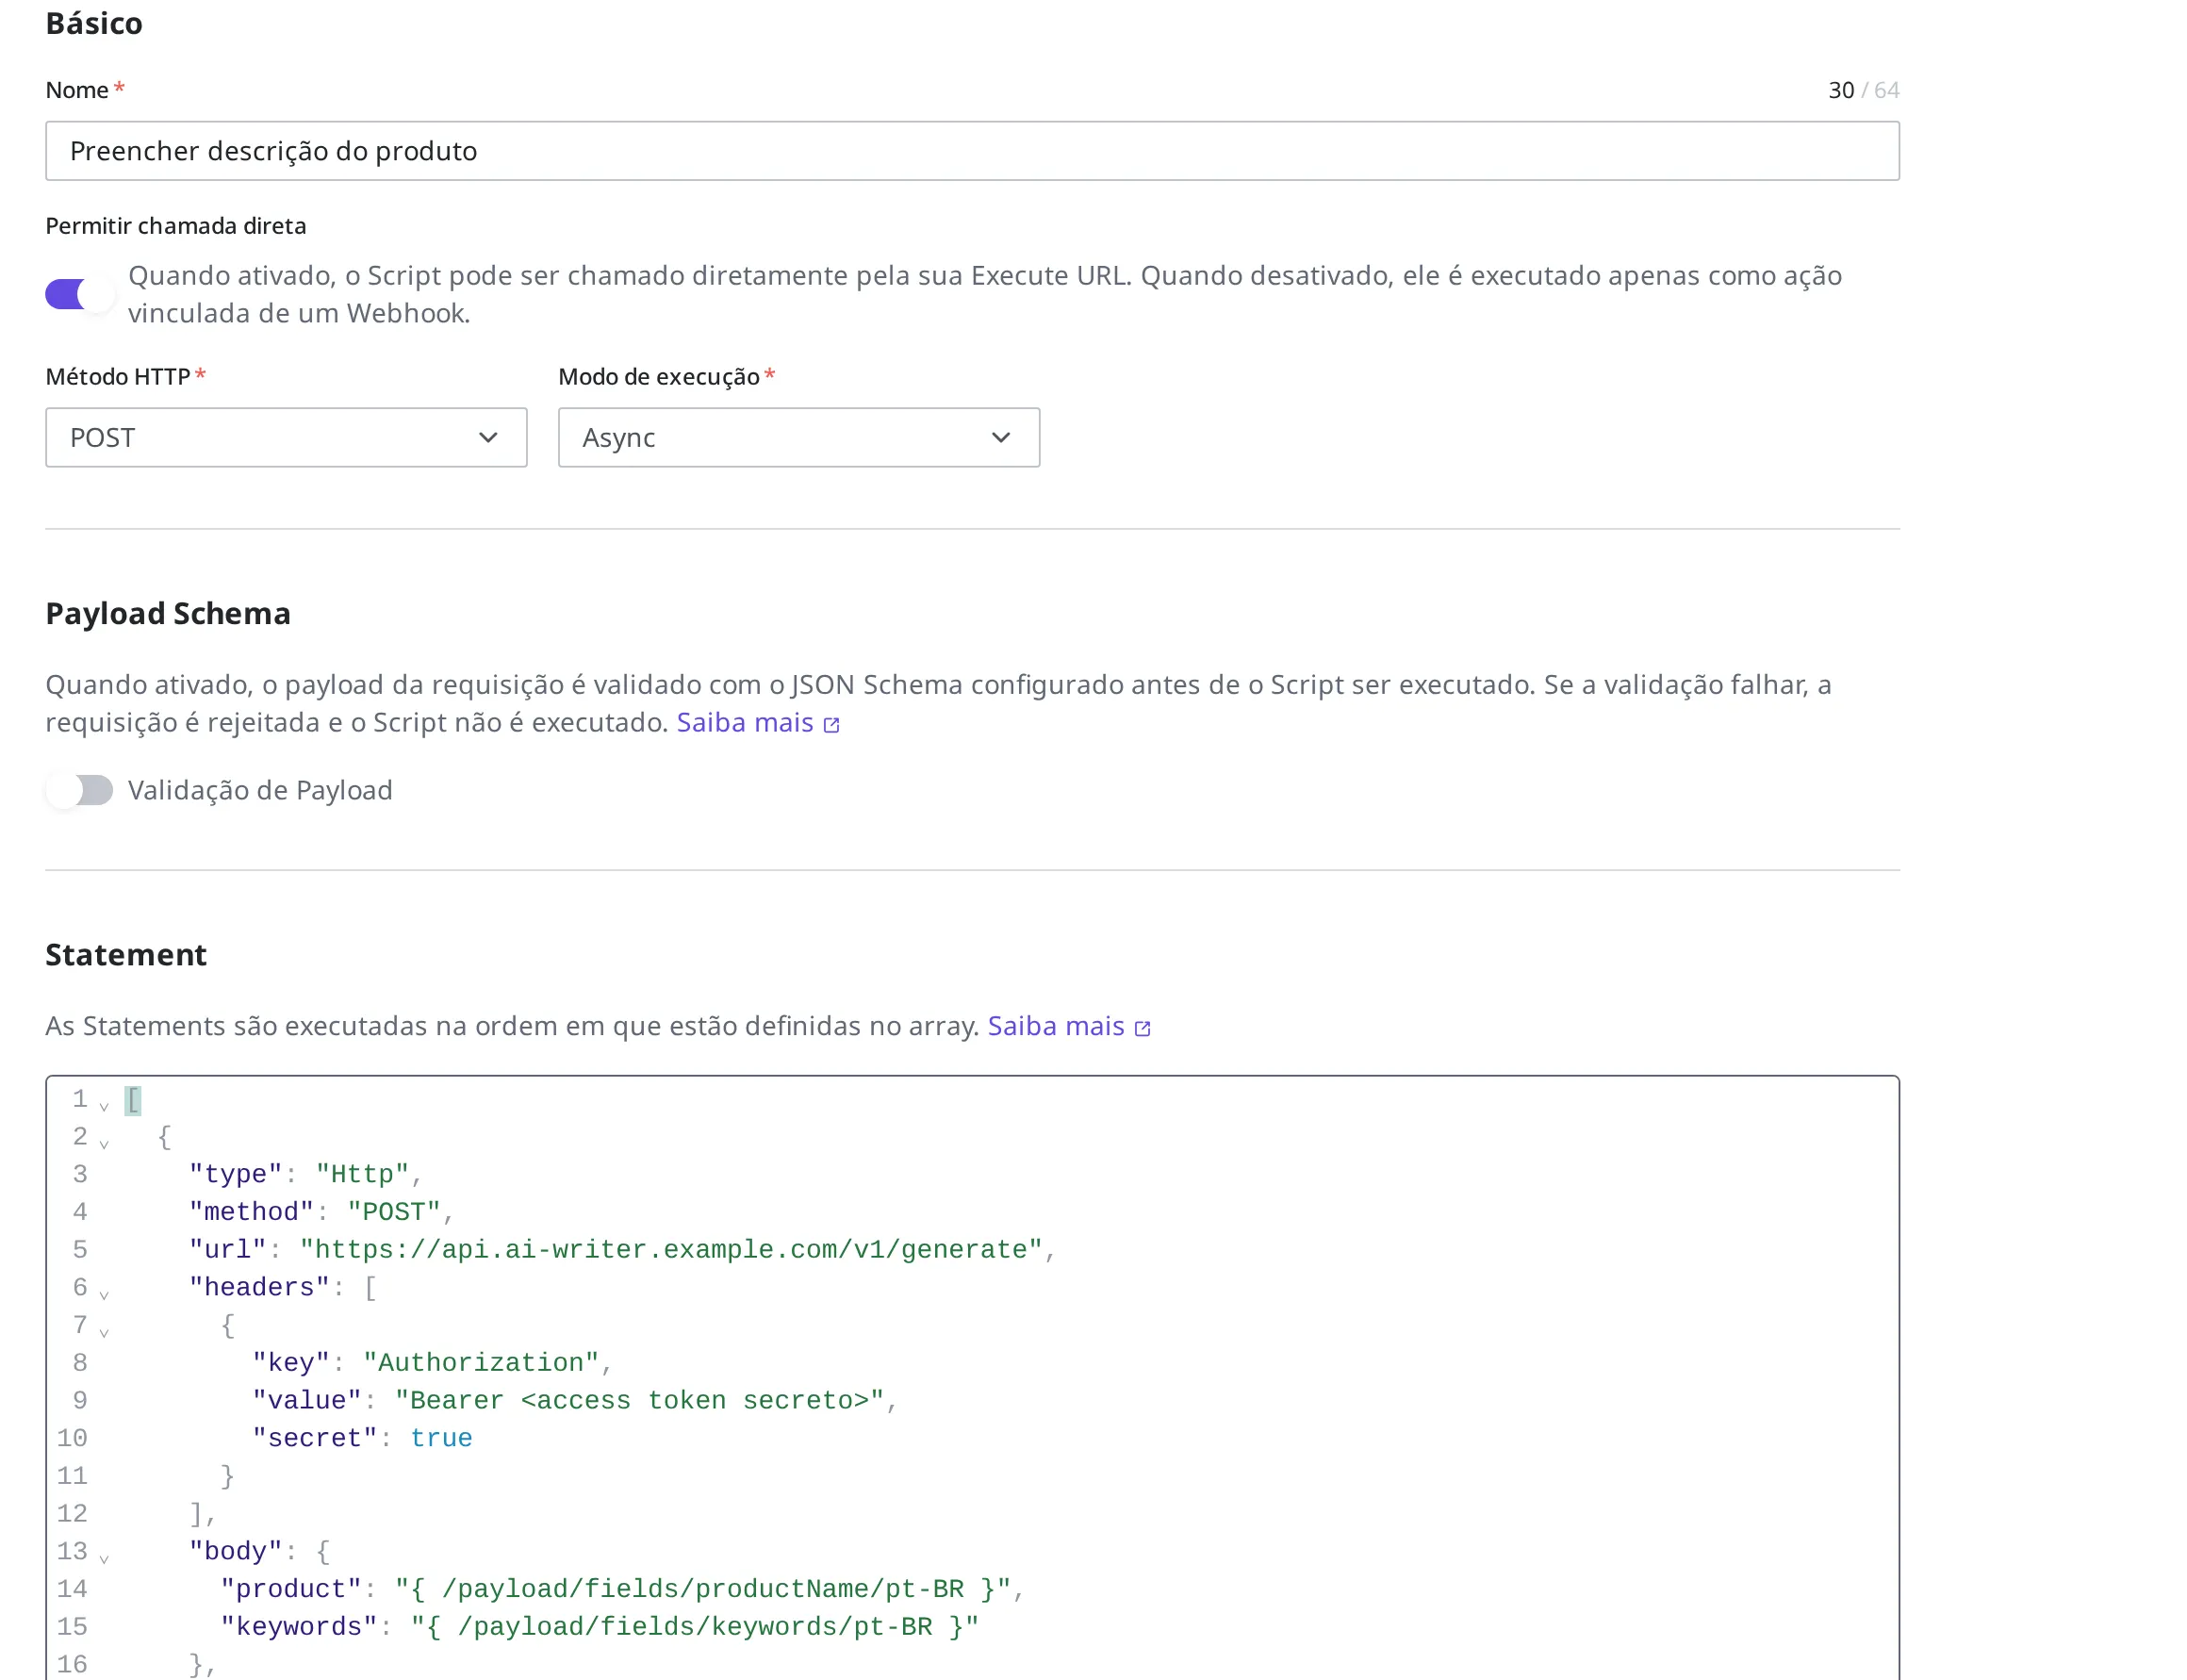Collapse headers array fold on line 6

point(104,1294)
